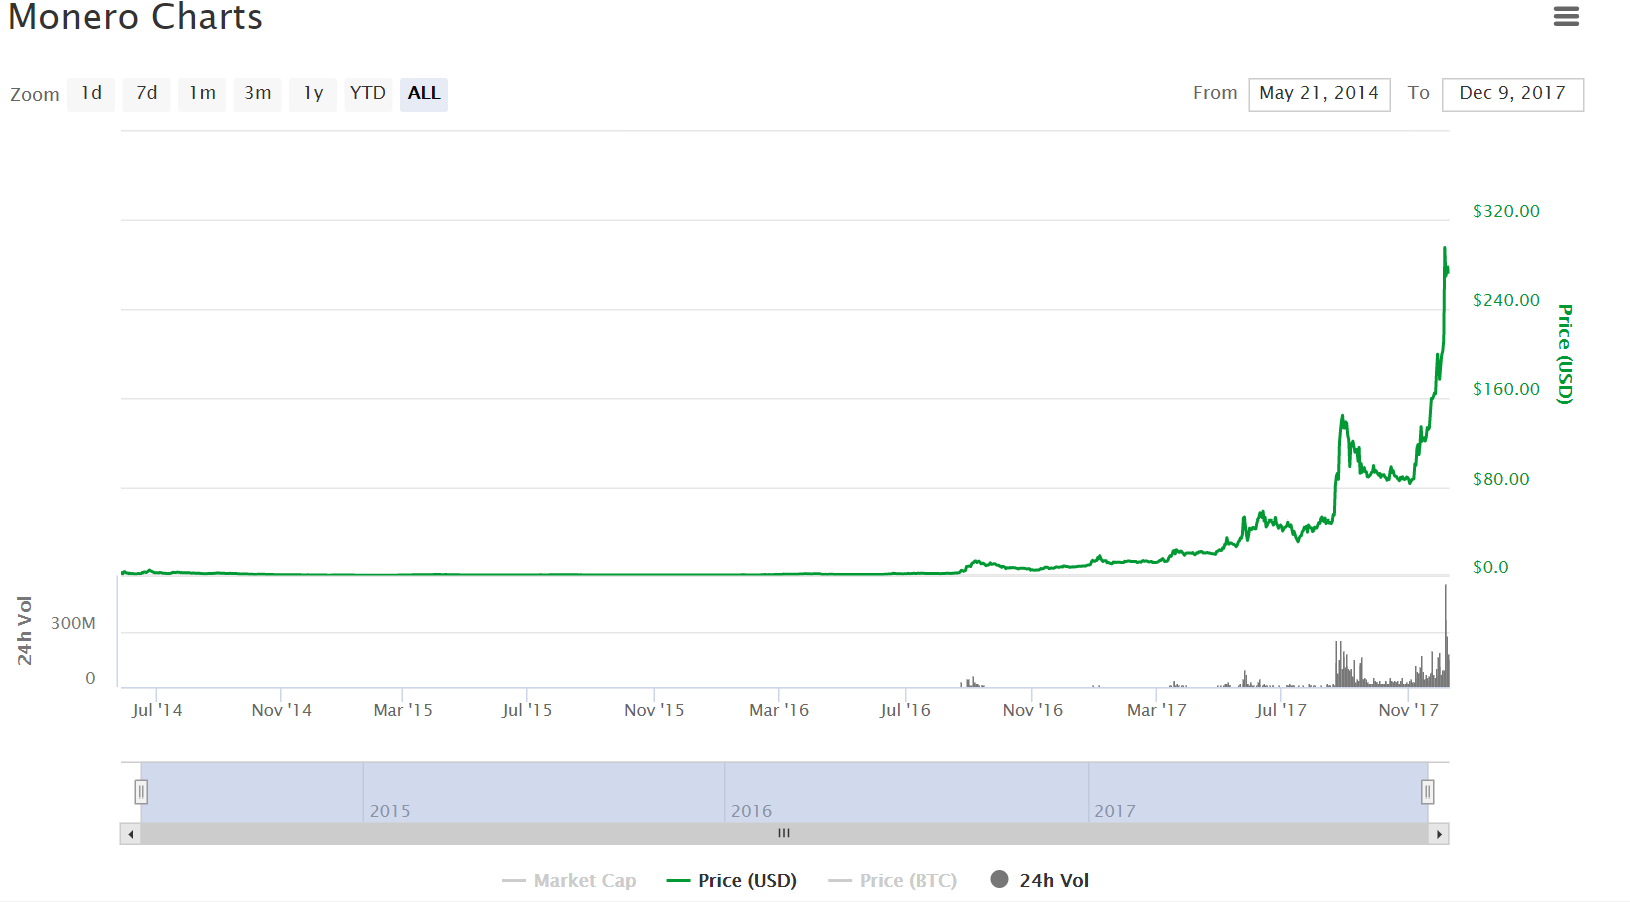
Task: Click the Nov '17 axis label
Action: [1409, 710]
